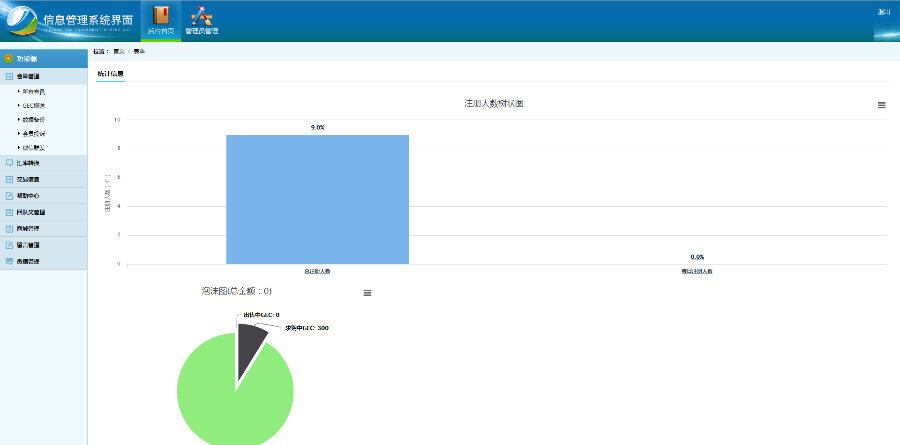Click the 总注册人数 x-axis label

point(317,270)
